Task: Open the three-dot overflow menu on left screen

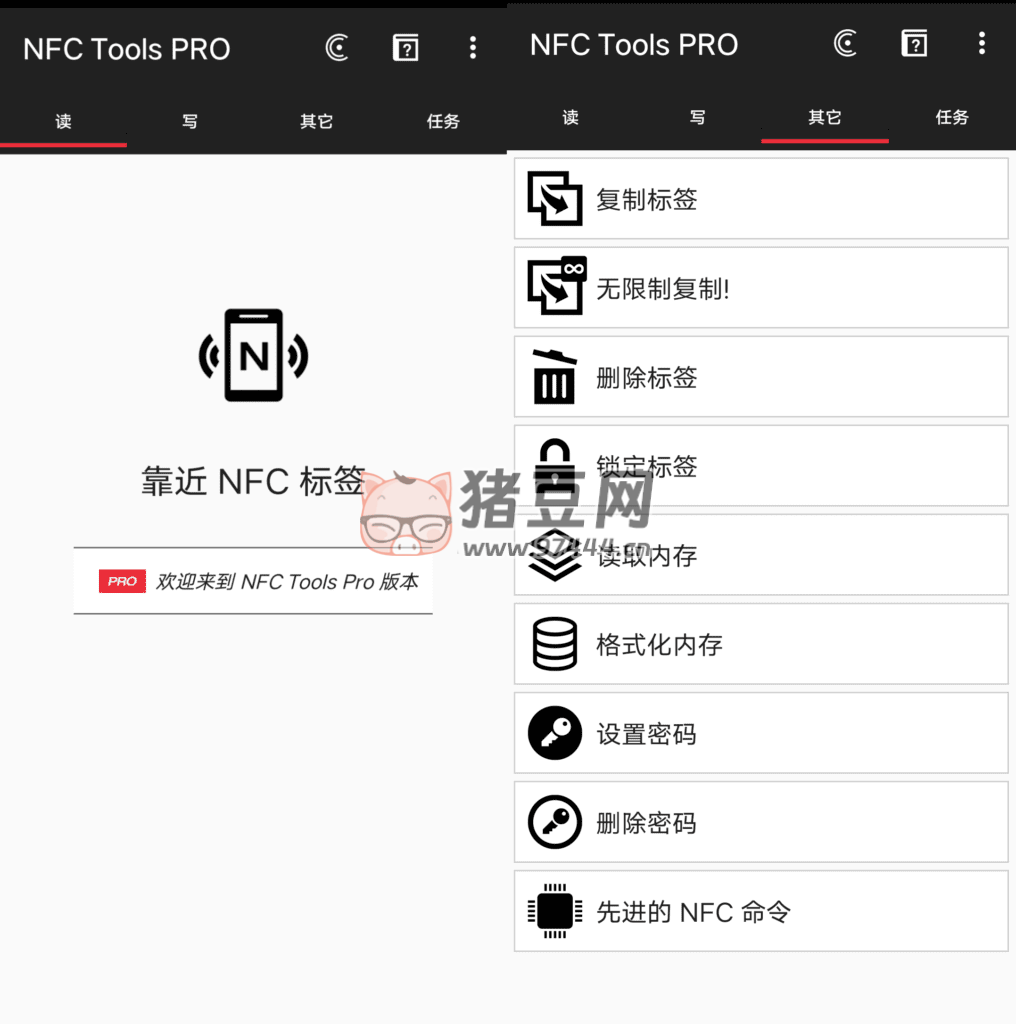Action: coord(473,48)
